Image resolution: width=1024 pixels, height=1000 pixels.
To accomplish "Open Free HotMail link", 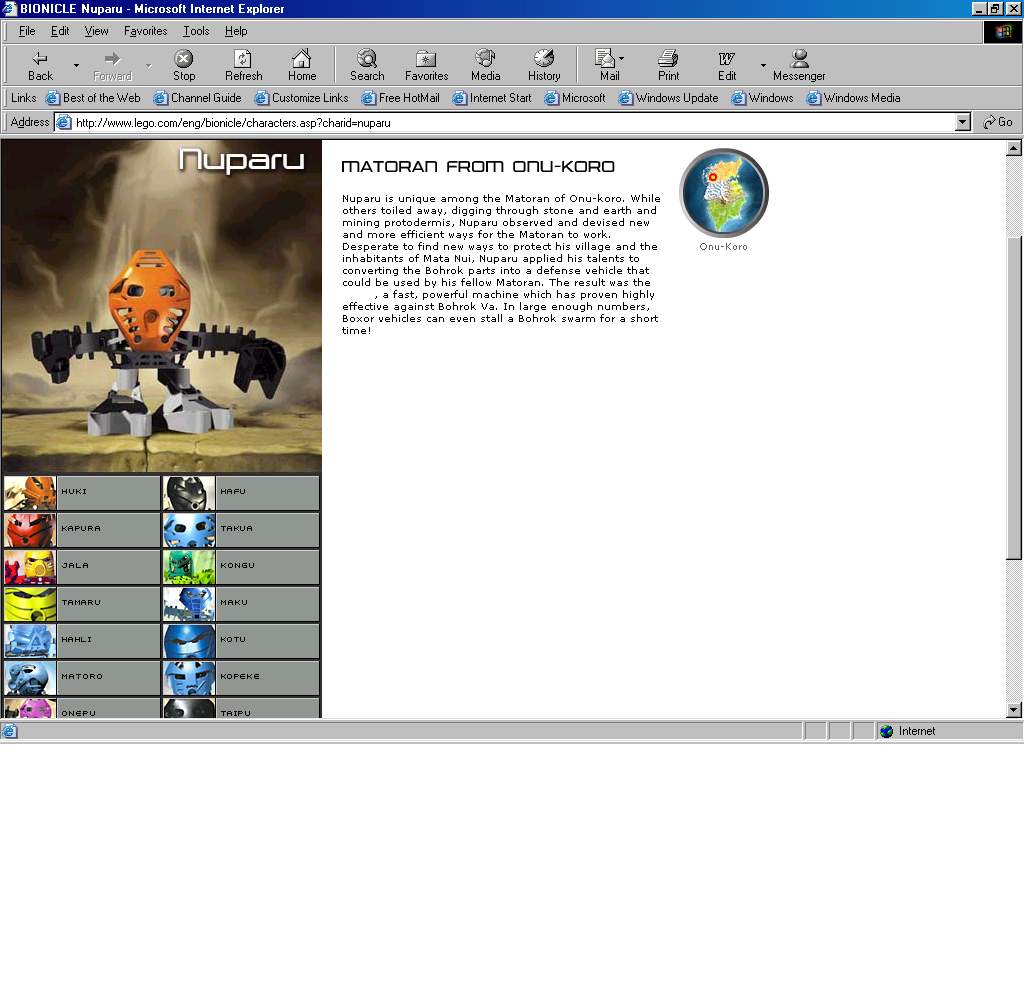I will point(400,98).
